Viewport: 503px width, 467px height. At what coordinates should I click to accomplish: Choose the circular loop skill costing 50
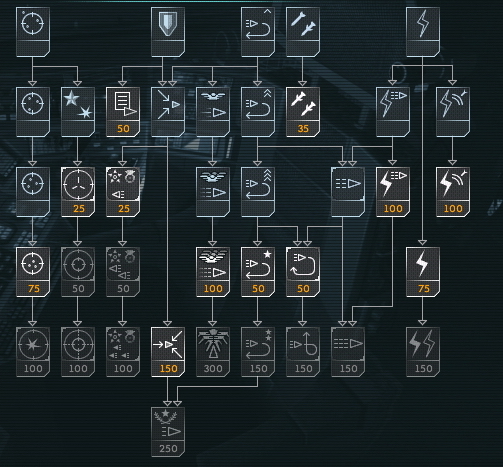click(303, 272)
